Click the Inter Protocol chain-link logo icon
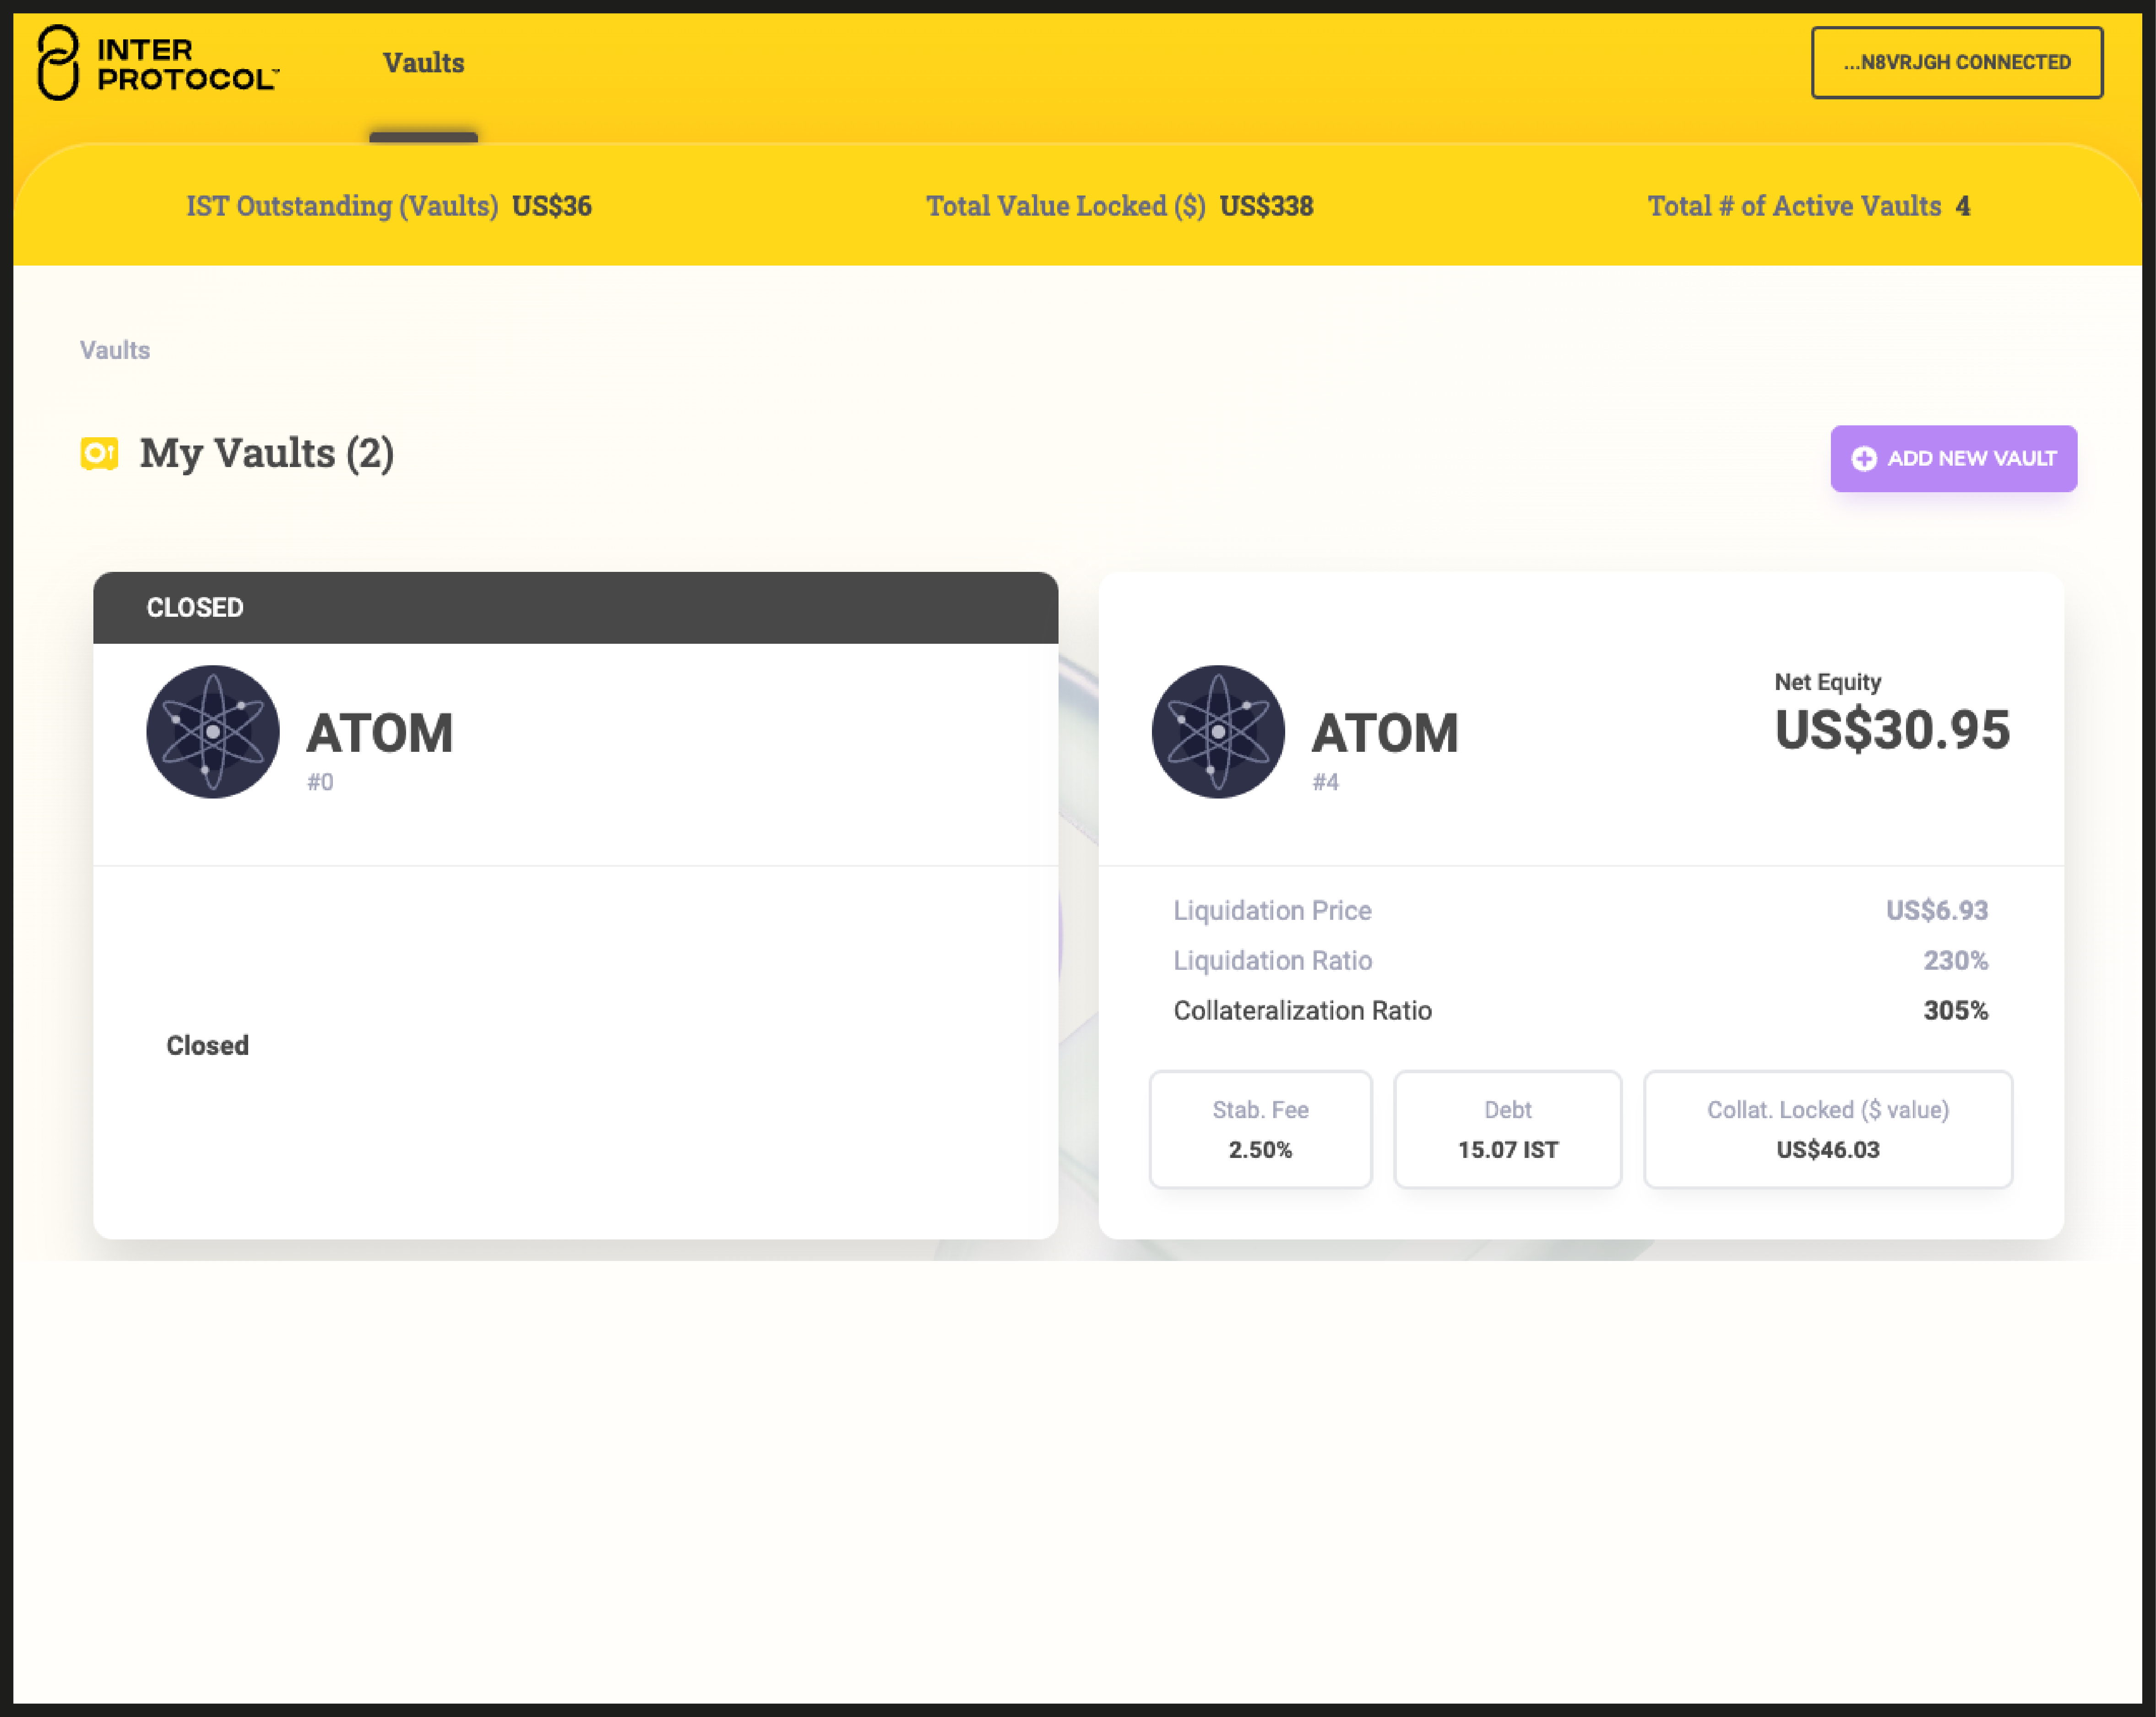Screen dimensions: 2156x1717 pos(58,62)
